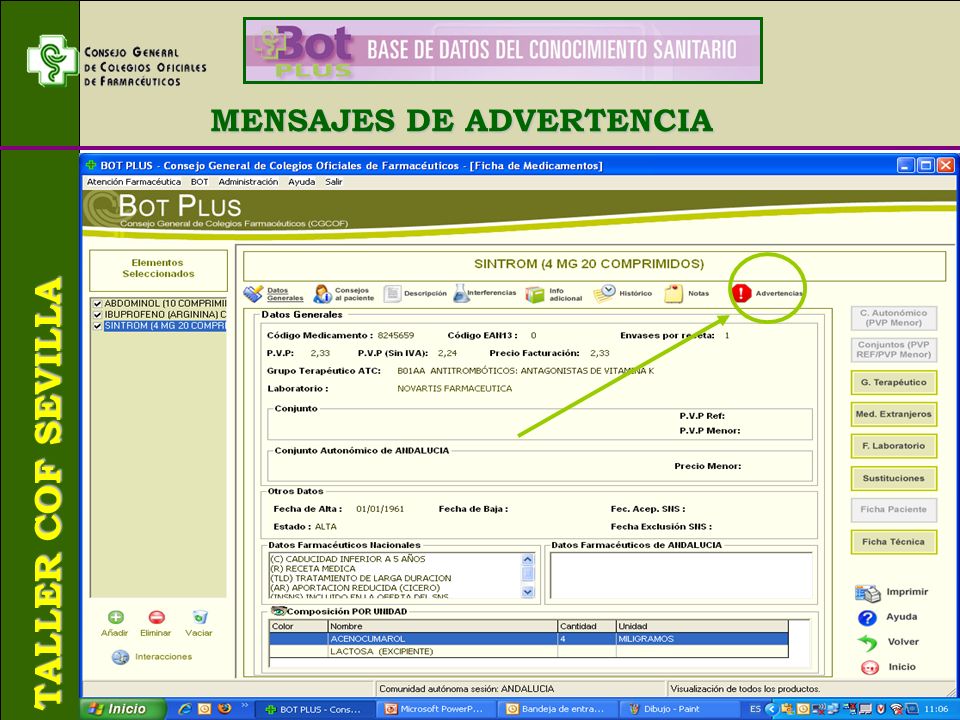Image resolution: width=960 pixels, height=720 pixels.
Task: Click the red Eliminar minus icon
Action: click(156, 617)
